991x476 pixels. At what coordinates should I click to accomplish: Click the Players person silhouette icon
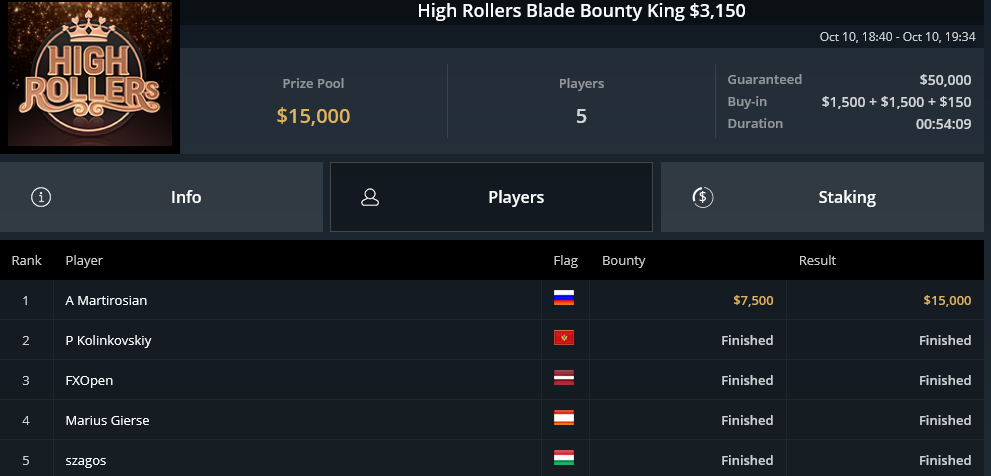370,197
